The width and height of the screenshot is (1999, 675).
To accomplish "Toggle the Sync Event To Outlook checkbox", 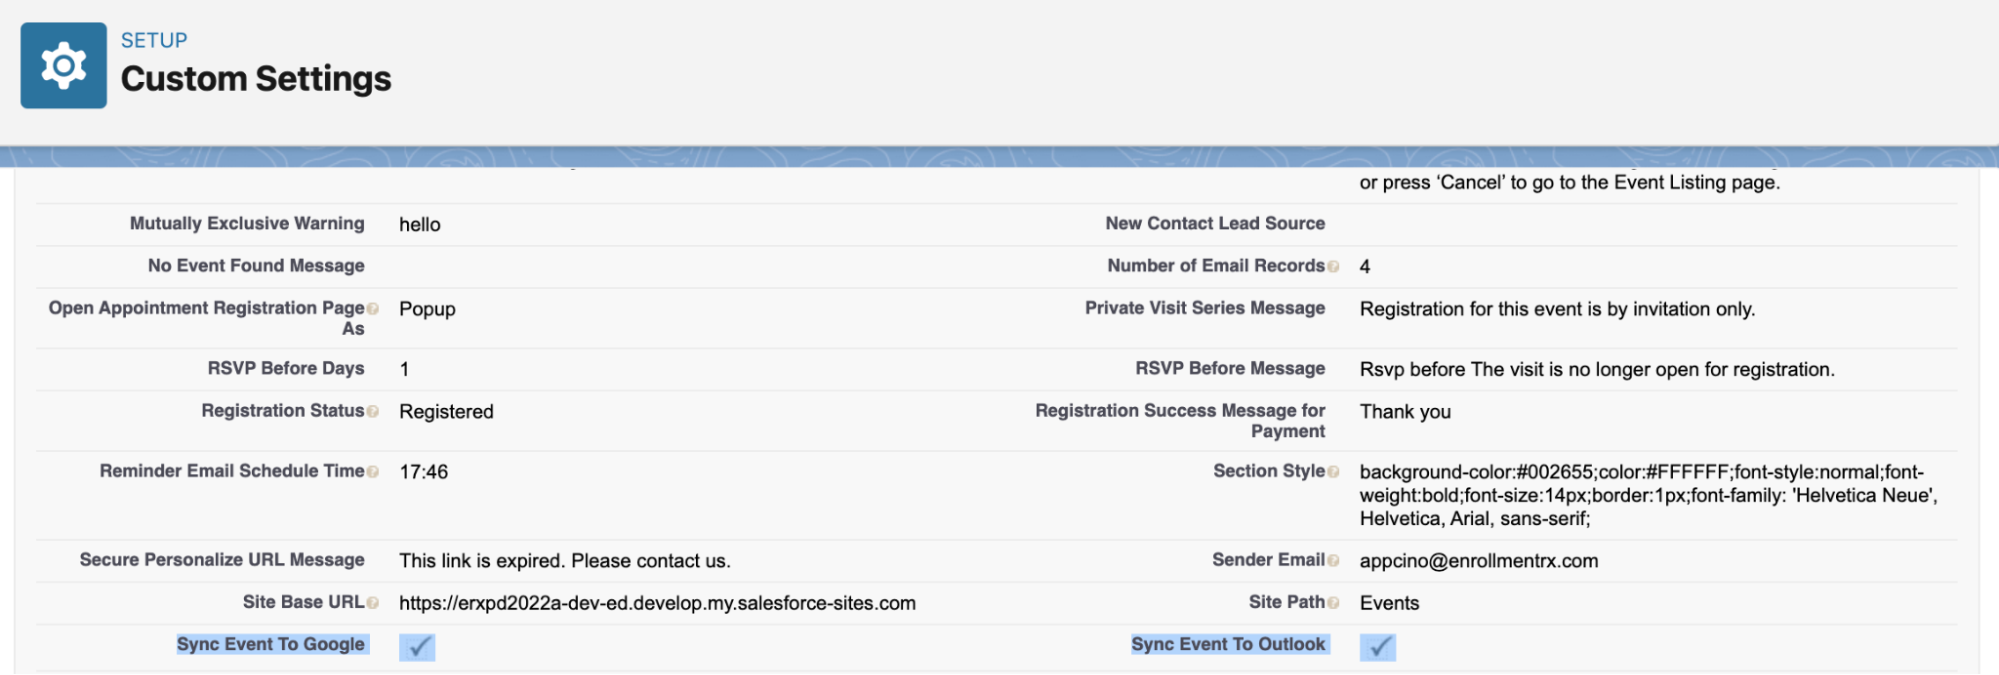I will (x=1377, y=647).
